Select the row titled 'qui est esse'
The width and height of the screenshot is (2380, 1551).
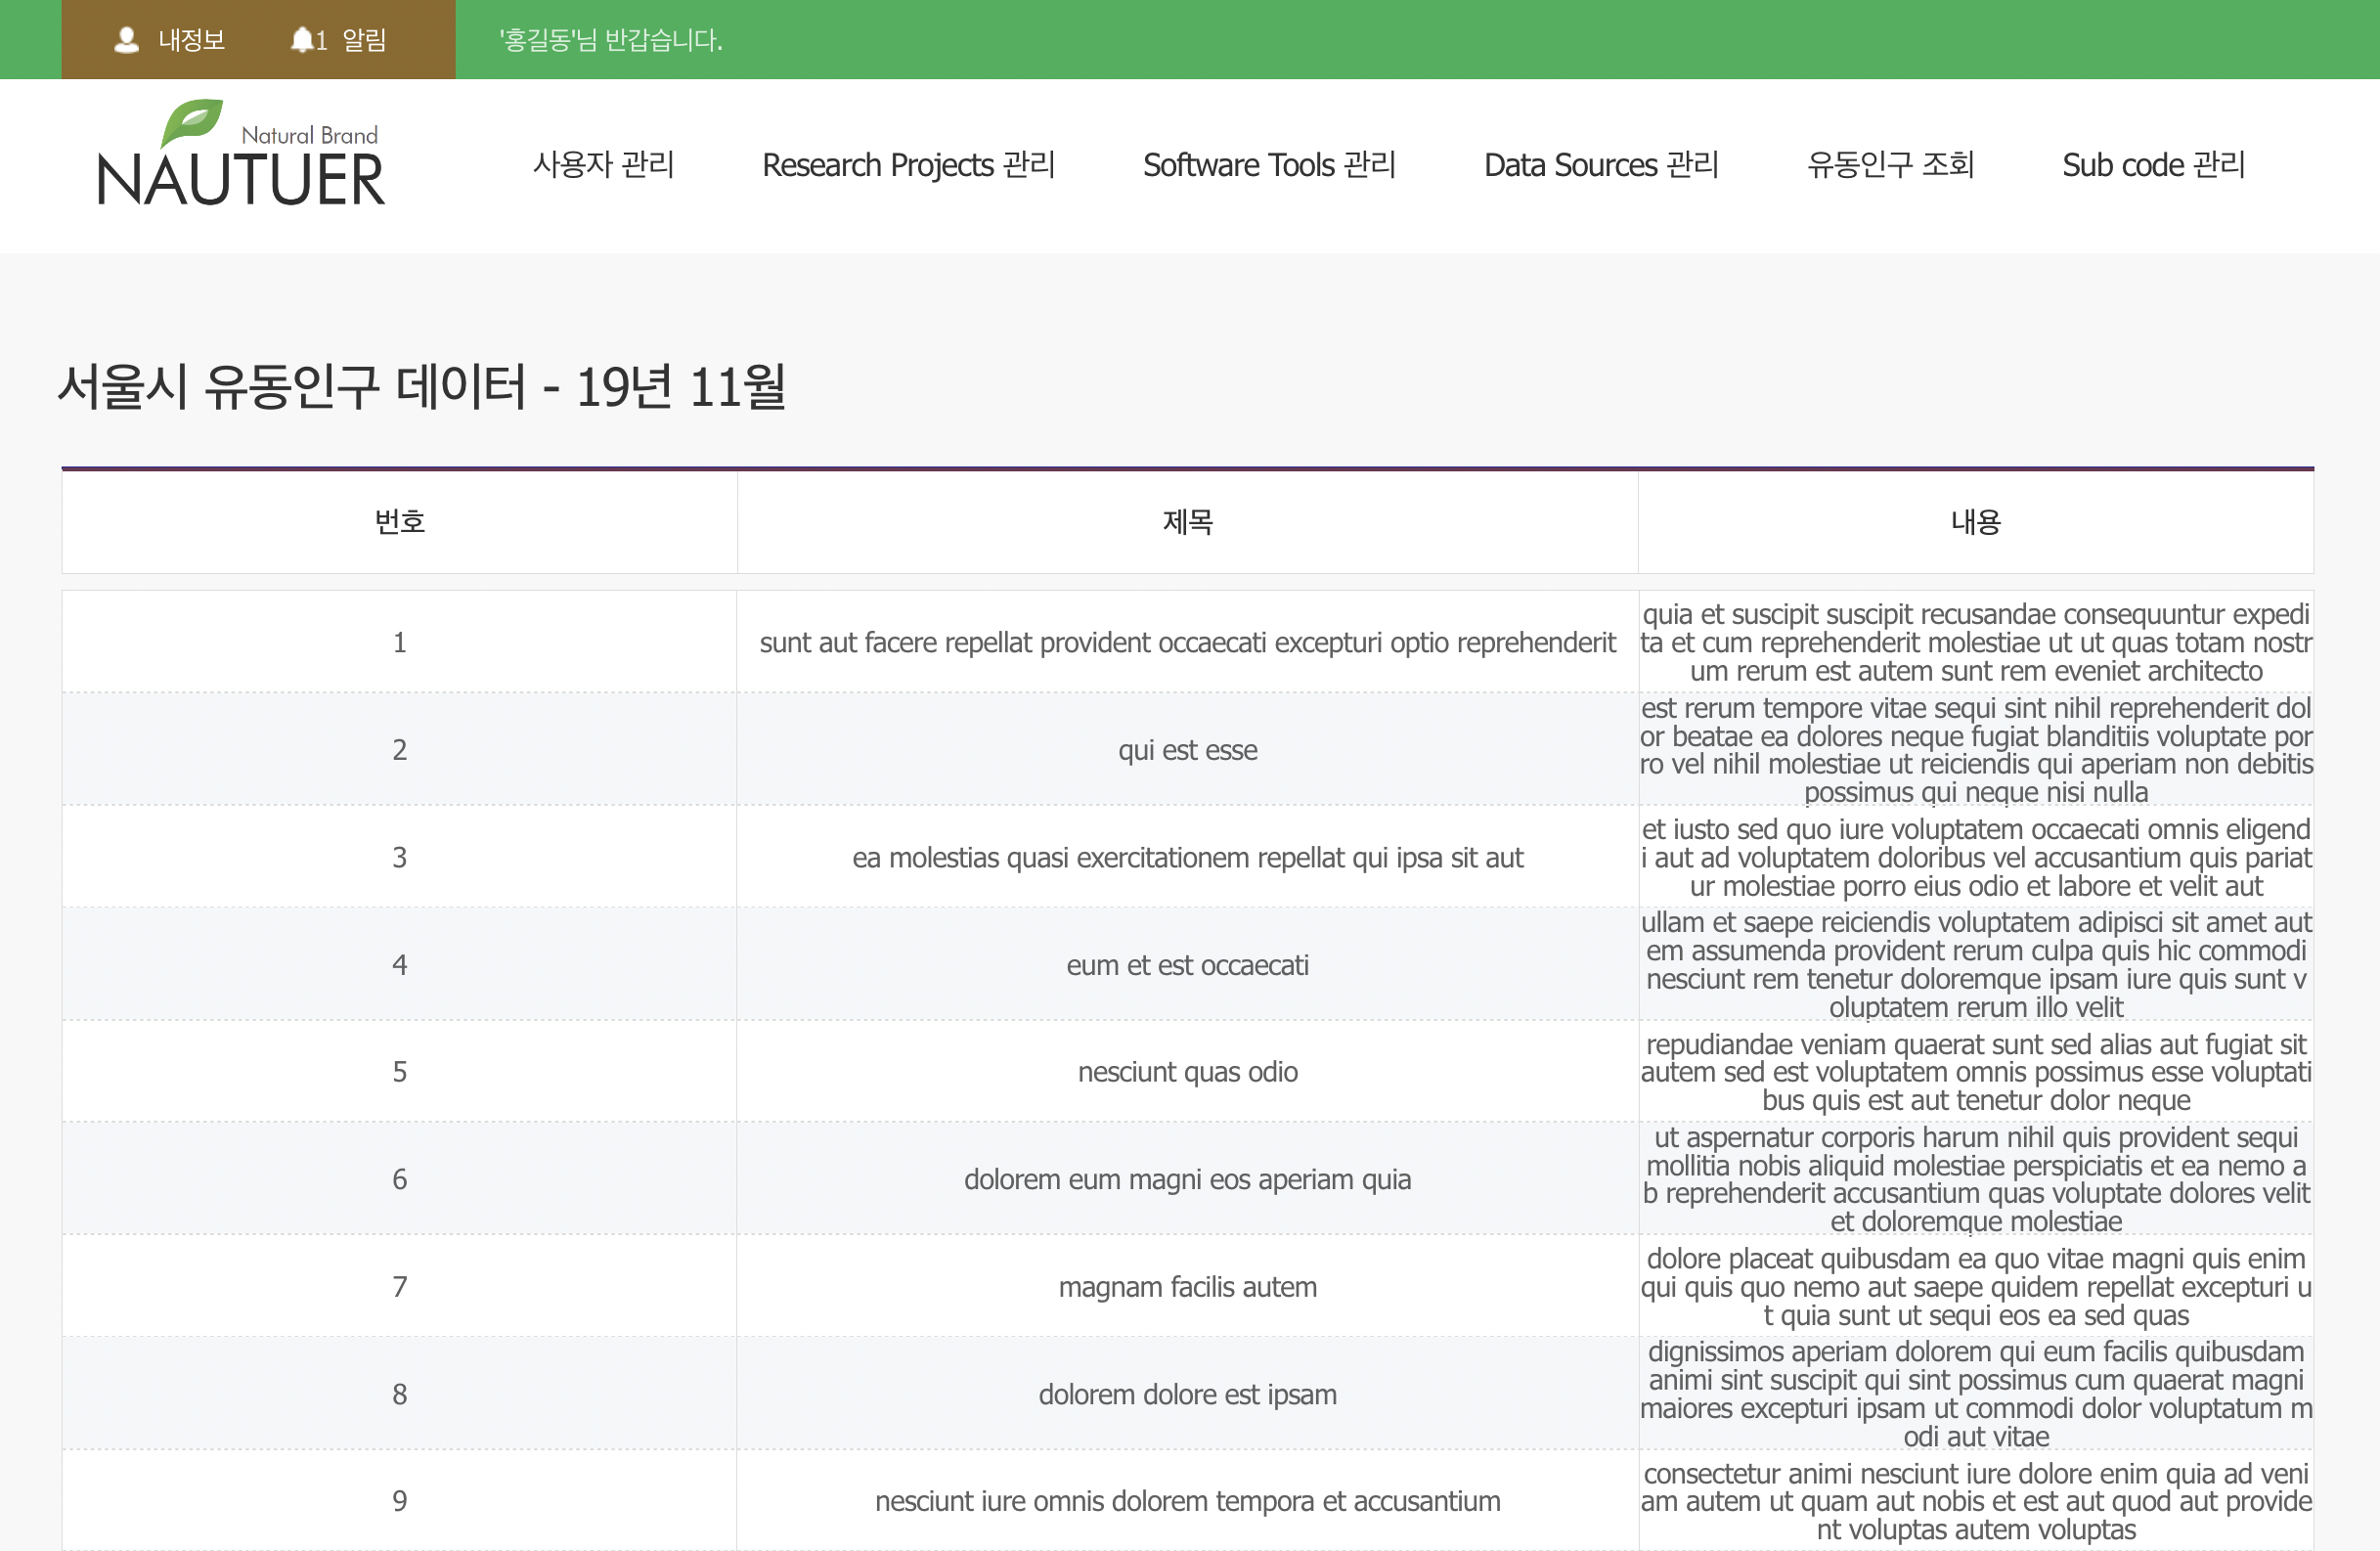[x=1187, y=750]
